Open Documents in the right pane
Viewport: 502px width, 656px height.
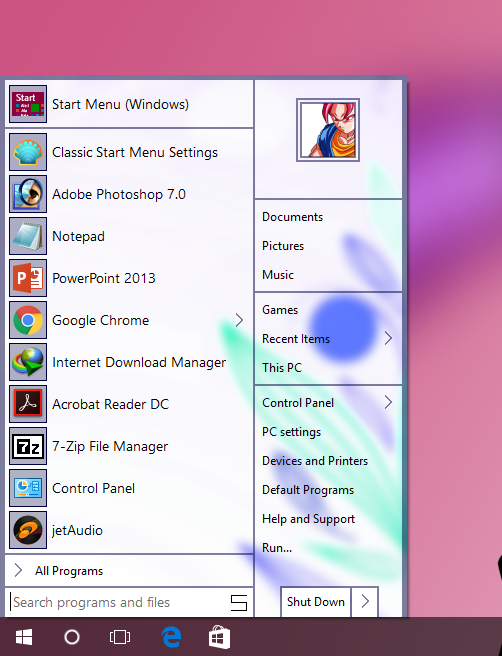pos(292,217)
